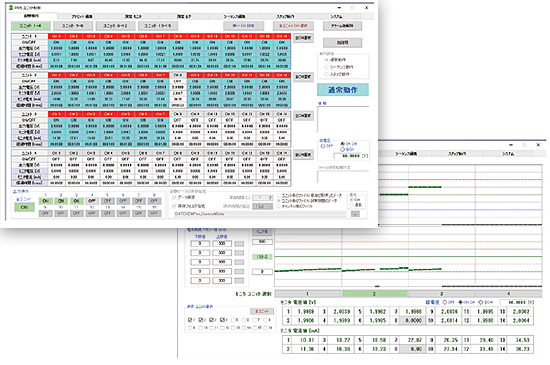
Task: Toggle the データ保存 checkbox
Action: pos(175,197)
